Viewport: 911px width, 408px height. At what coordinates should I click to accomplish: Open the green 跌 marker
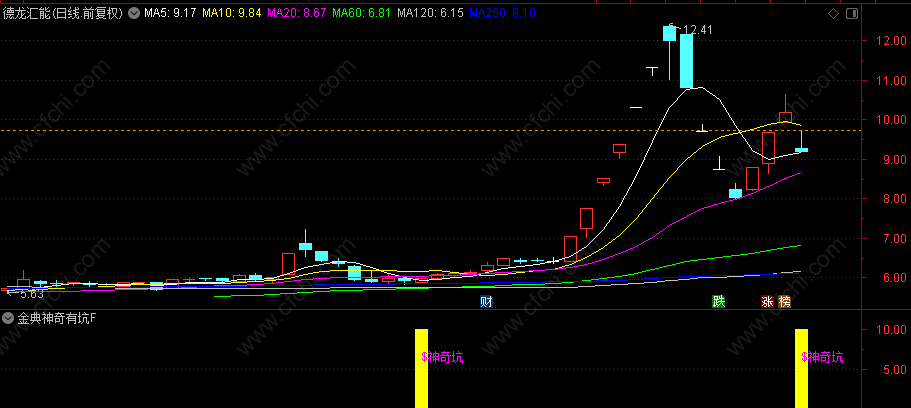[x=719, y=302]
